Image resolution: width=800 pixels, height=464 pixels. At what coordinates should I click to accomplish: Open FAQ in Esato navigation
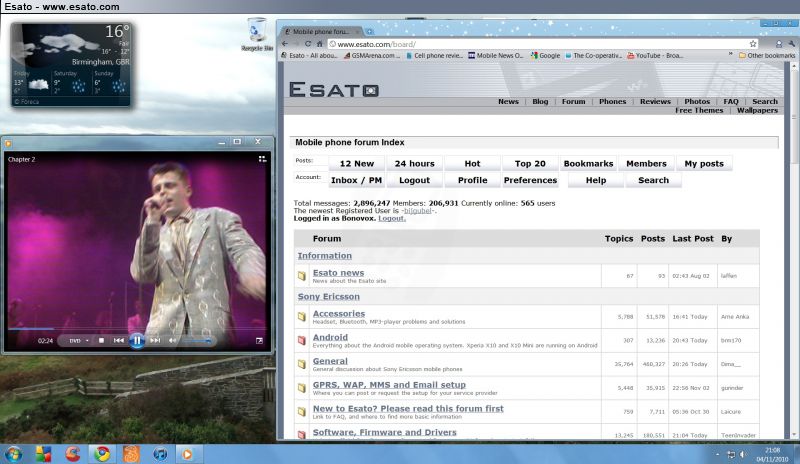(731, 102)
